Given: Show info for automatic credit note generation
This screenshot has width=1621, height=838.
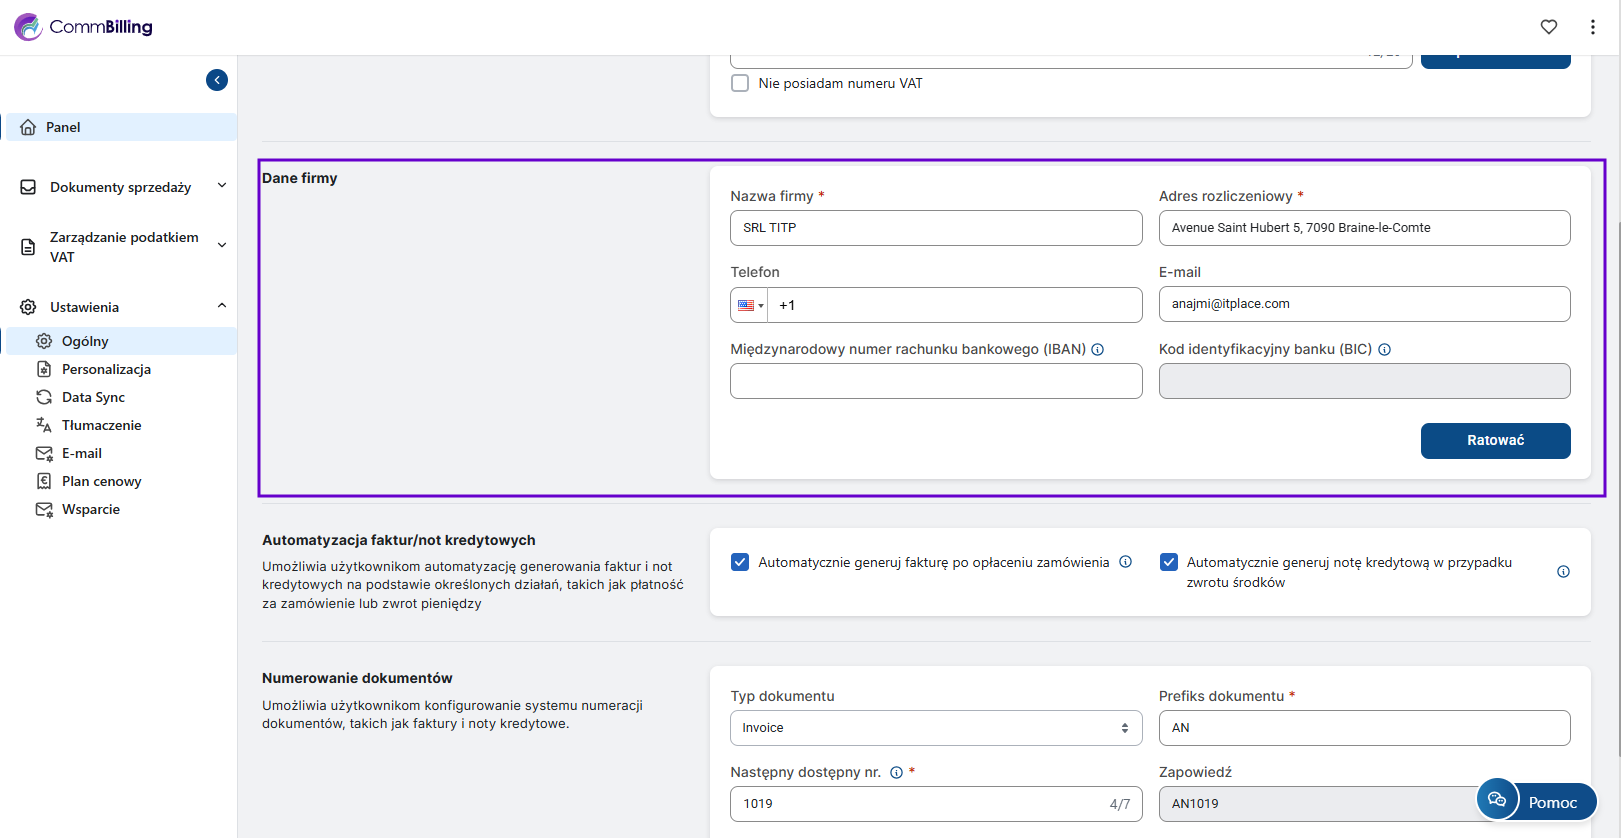Looking at the screenshot, I should (x=1563, y=572).
